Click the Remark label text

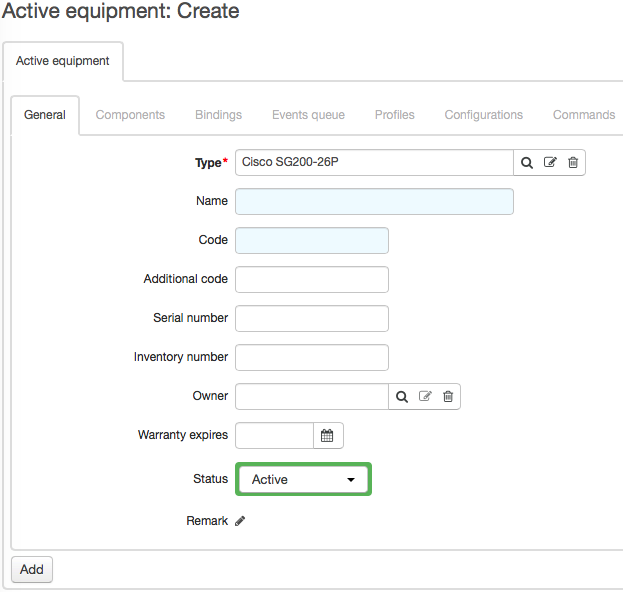[x=207, y=520]
